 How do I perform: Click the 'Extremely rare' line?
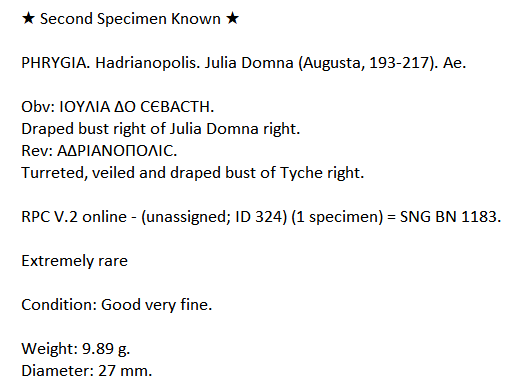coord(75,261)
